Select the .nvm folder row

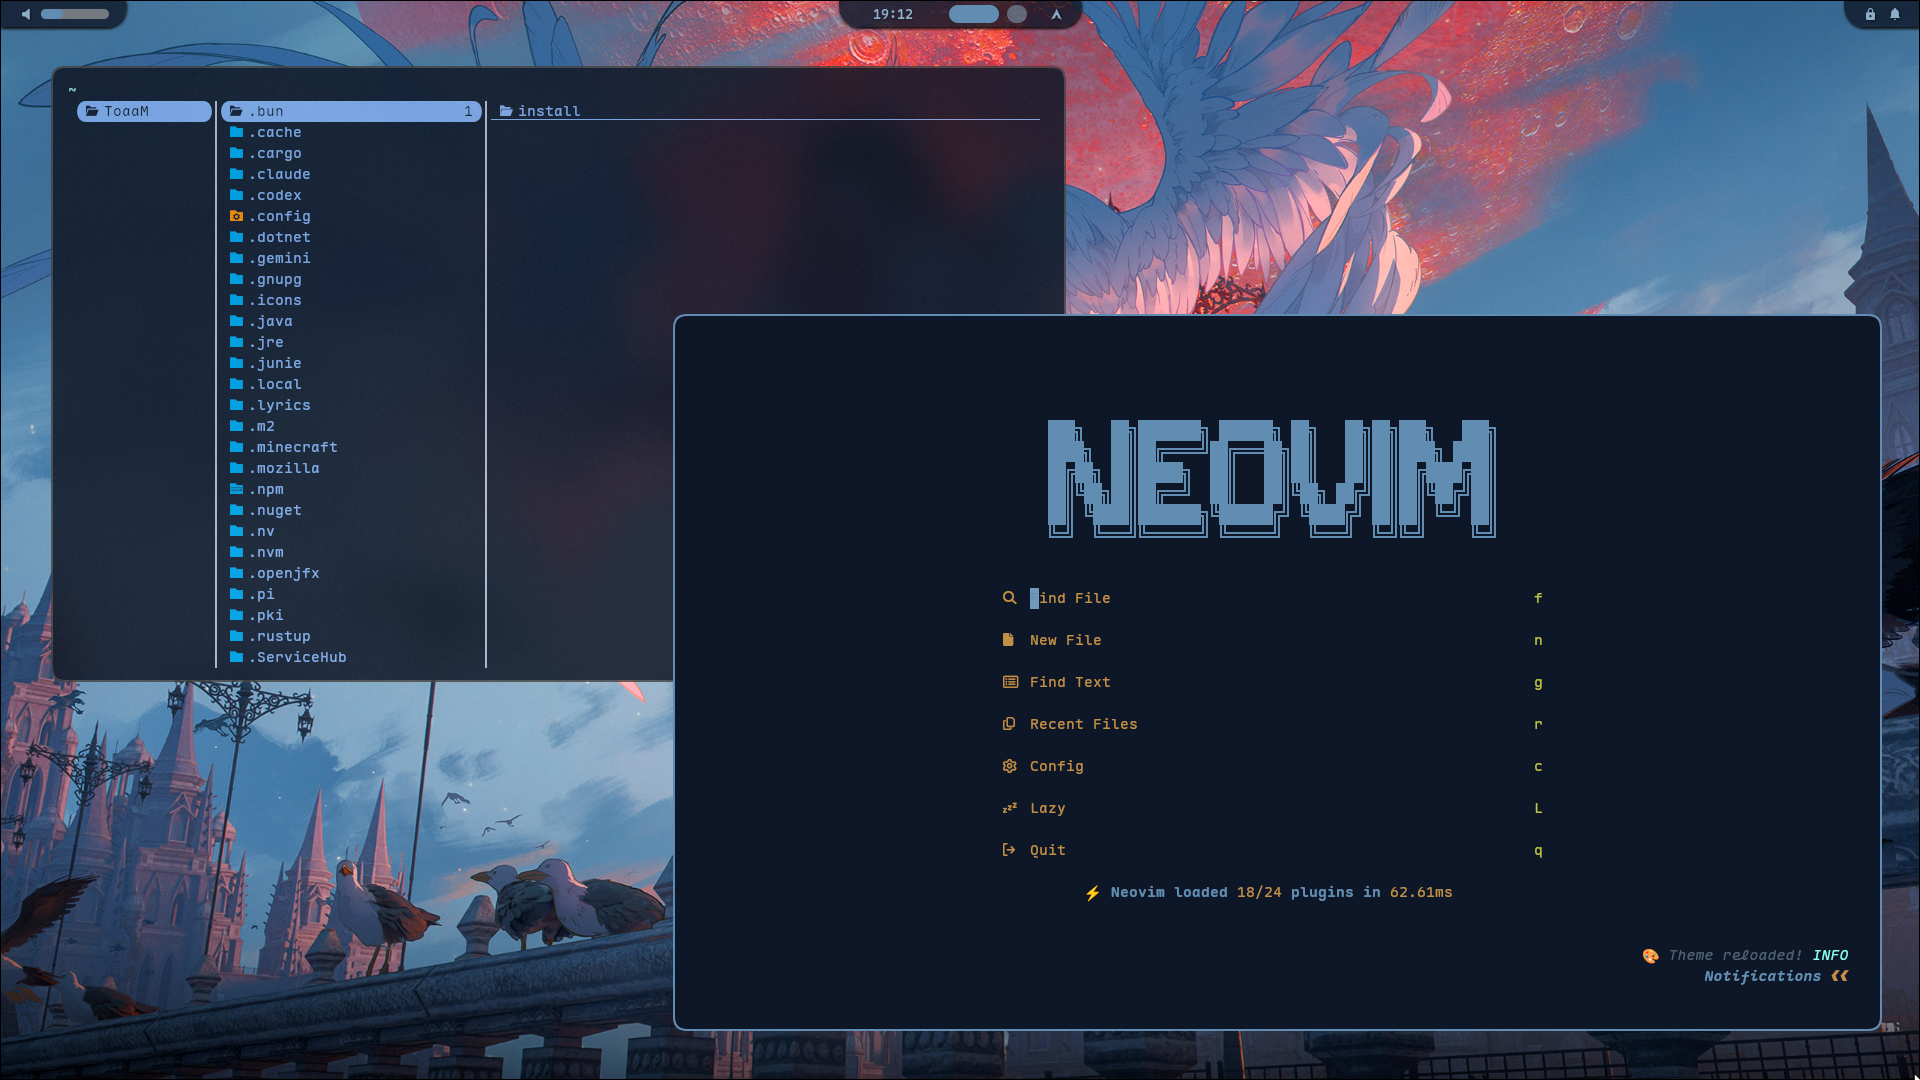pyautogui.click(x=351, y=552)
